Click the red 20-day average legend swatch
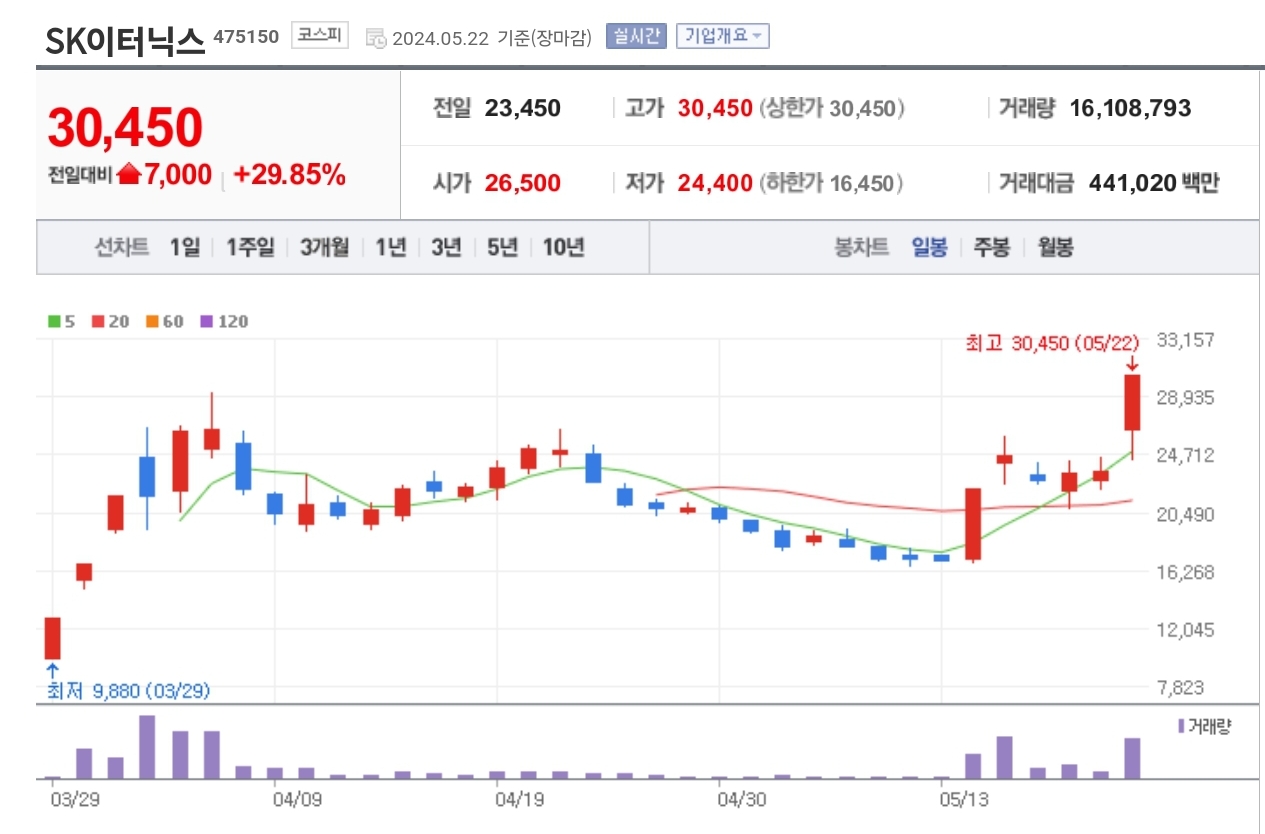Screen dimensions: 1265x834 coord(98,322)
